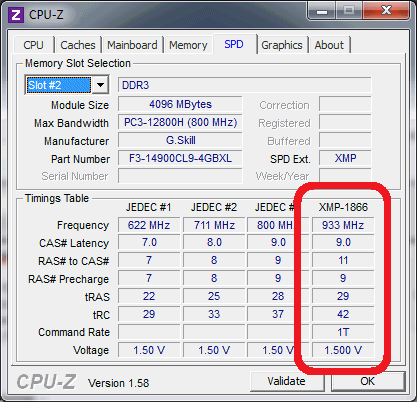Click the JEDEC #1 tRAS value 22
This screenshot has width=417, height=402.
(x=149, y=296)
